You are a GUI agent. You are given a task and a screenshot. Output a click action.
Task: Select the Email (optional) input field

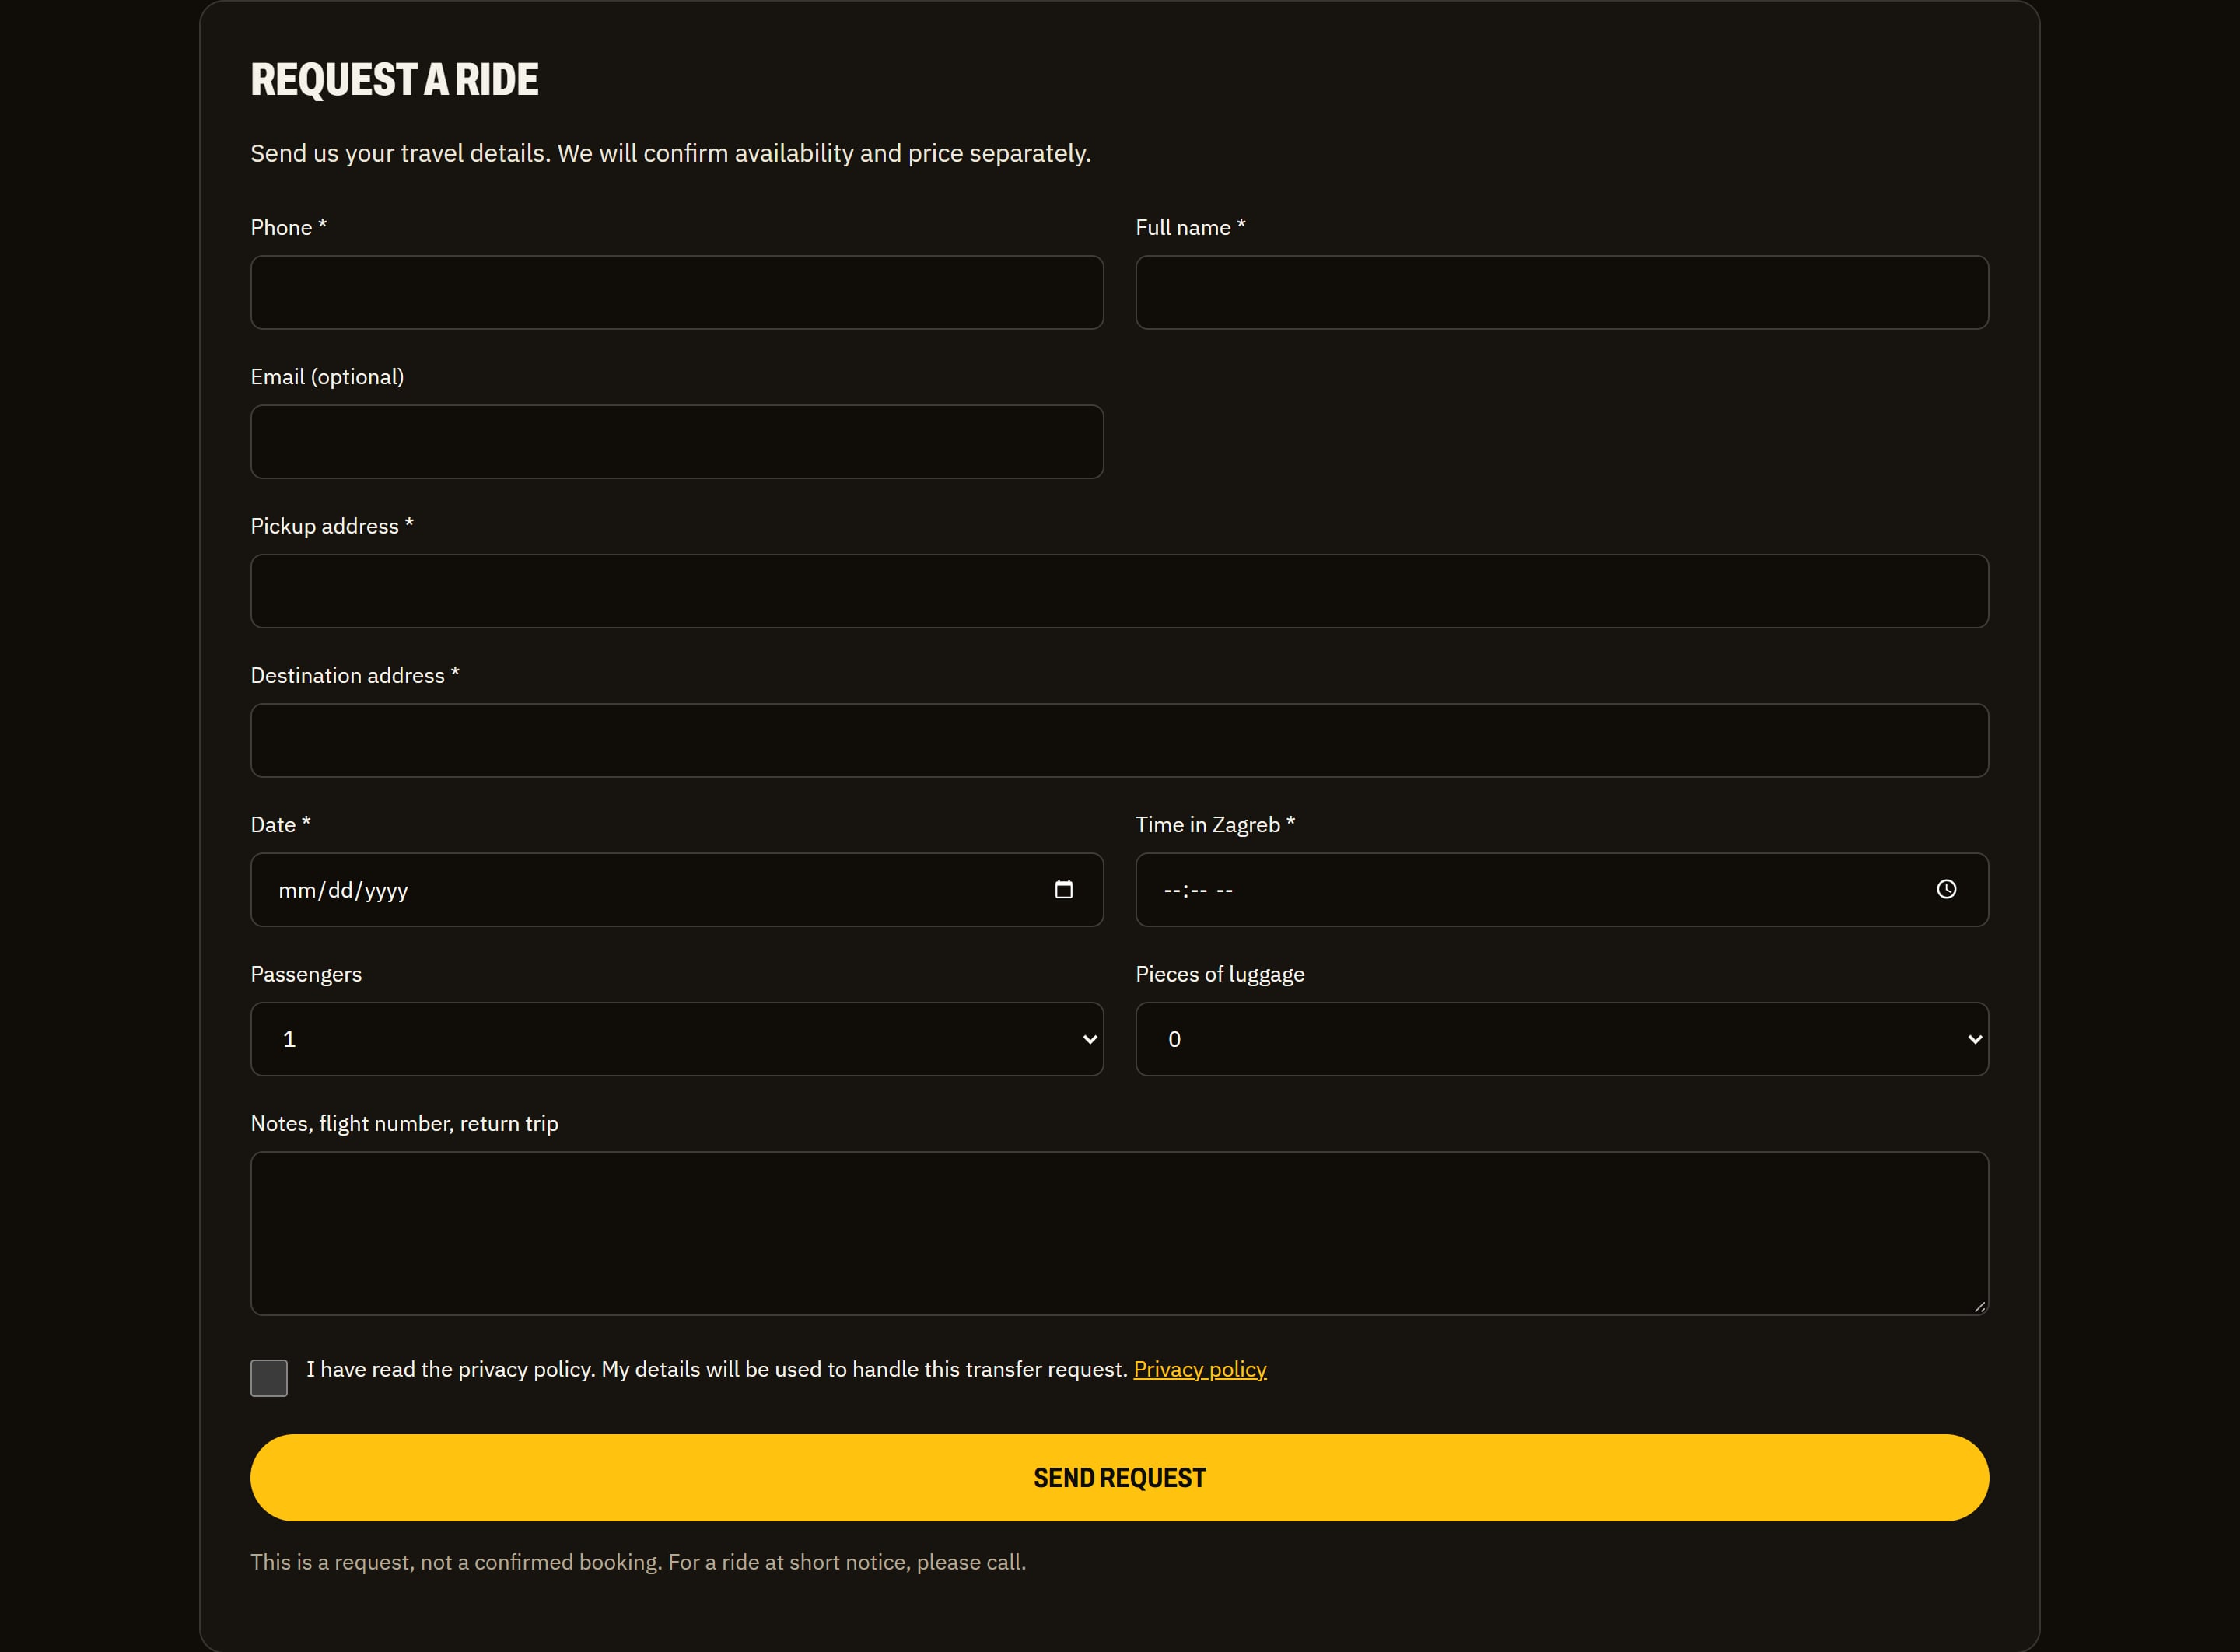click(x=677, y=441)
